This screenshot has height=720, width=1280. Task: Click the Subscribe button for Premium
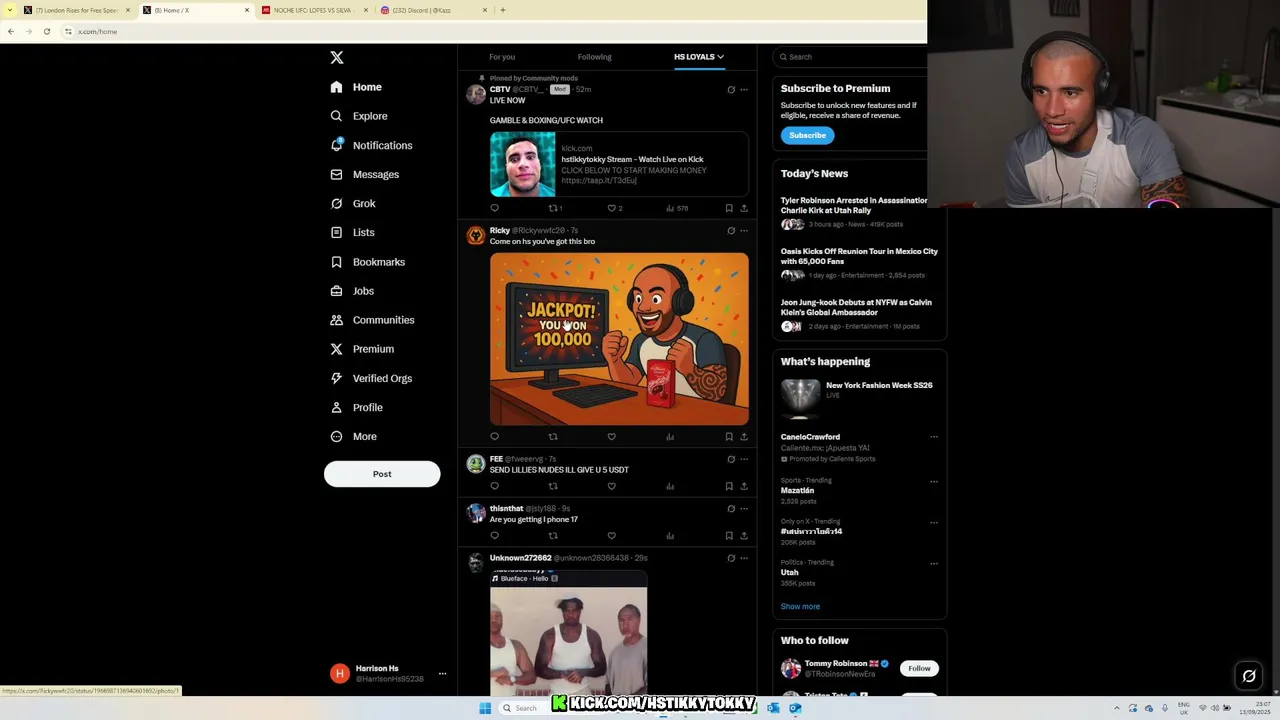[807, 135]
